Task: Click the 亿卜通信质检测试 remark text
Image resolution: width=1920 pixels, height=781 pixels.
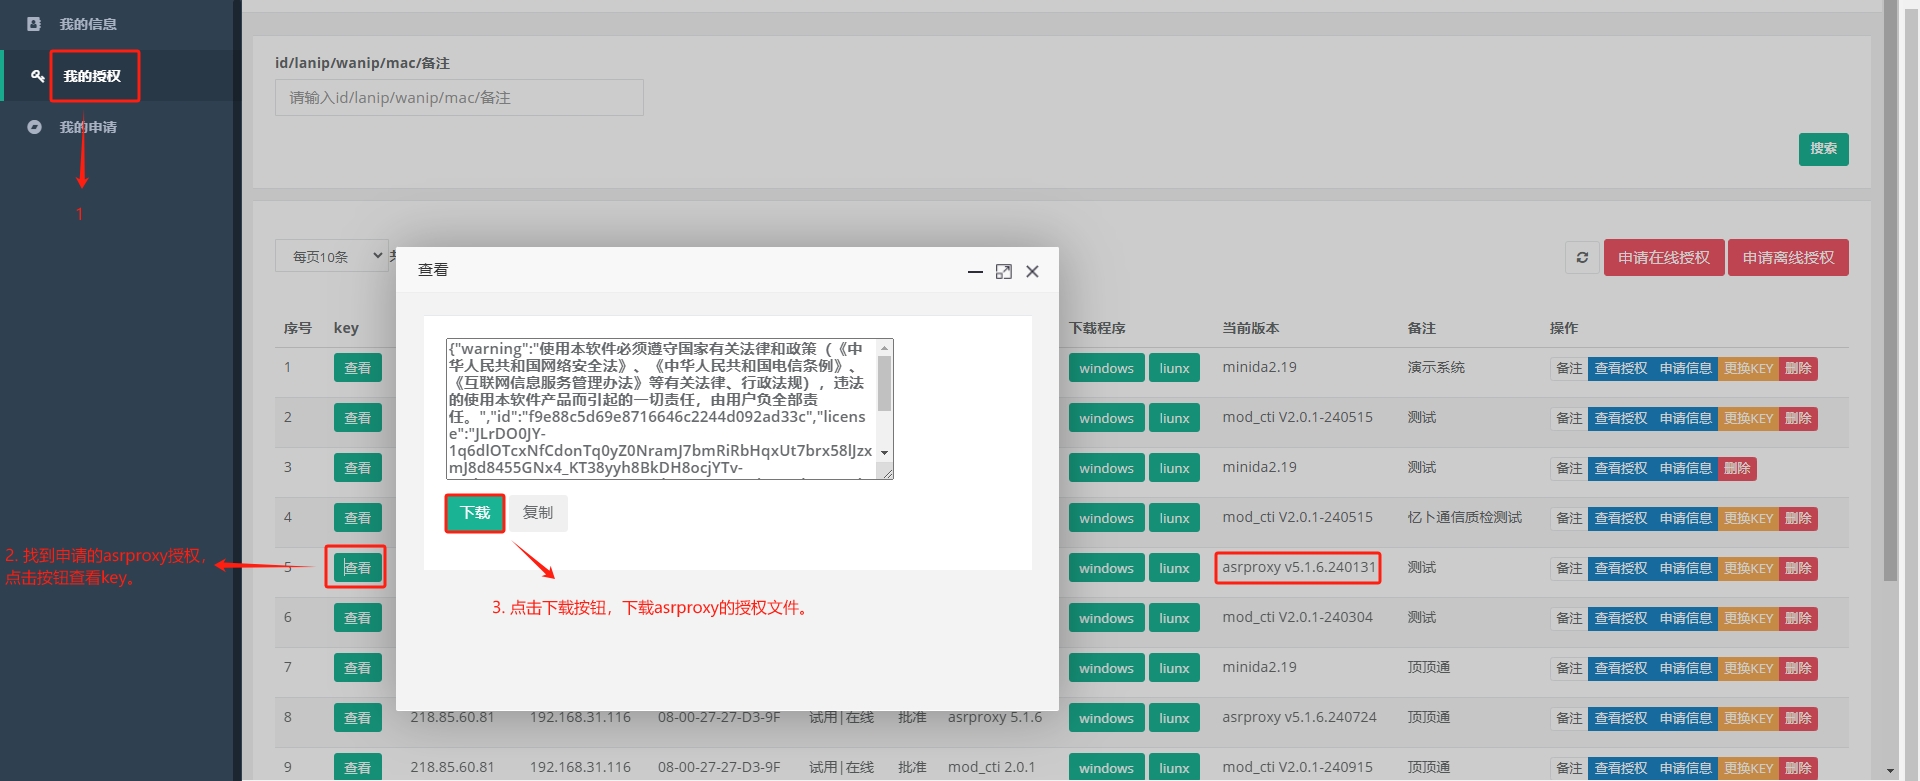Action: tap(1464, 517)
